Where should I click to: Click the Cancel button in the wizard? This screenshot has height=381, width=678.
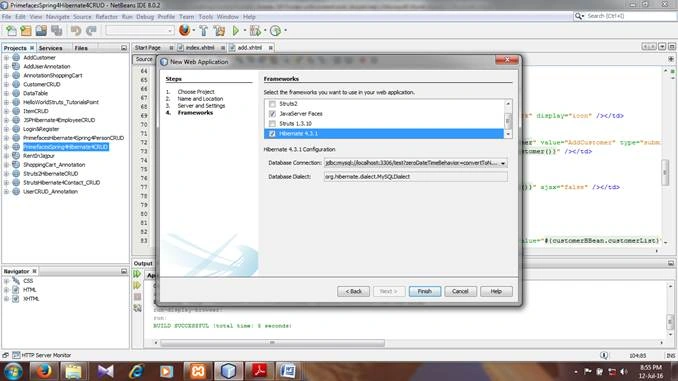[x=460, y=291]
